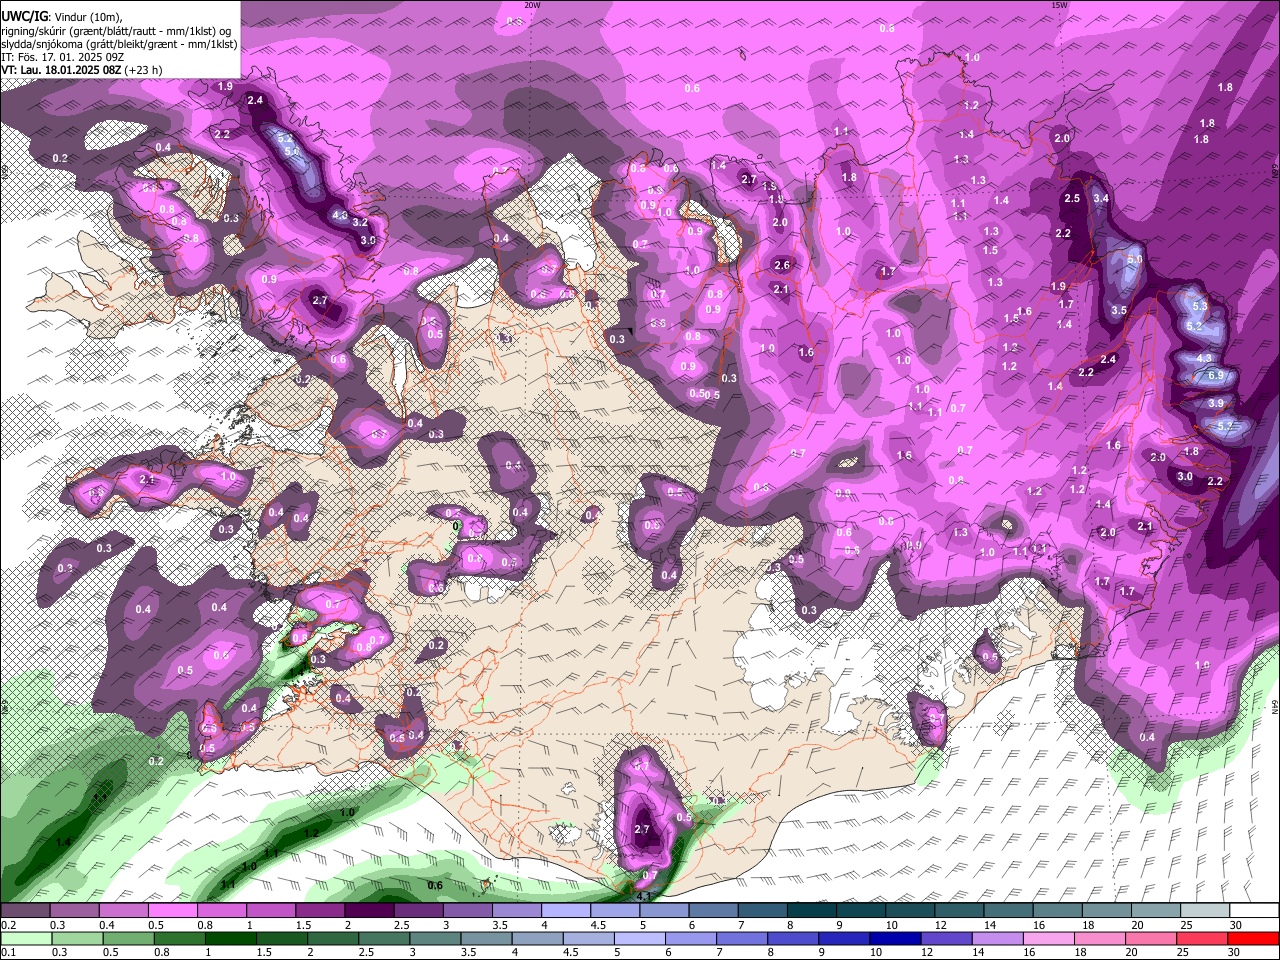Screen dimensions: 1280x960
Task: Pick the white 30 swatch in upper legend row
Action: (x=1253, y=911)
